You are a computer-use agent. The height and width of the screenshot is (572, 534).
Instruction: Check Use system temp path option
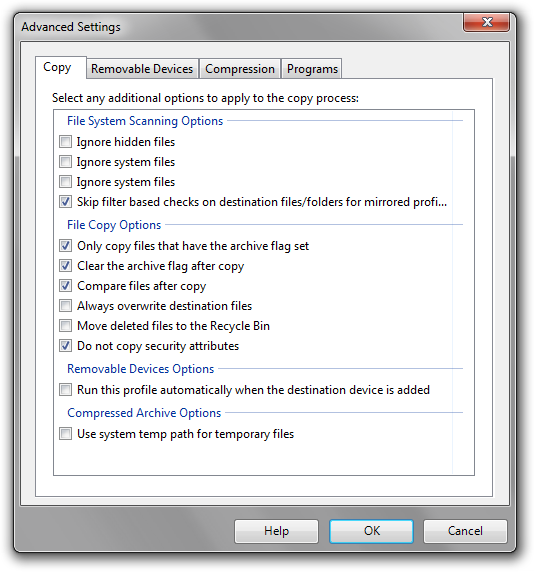coord(66,434)
